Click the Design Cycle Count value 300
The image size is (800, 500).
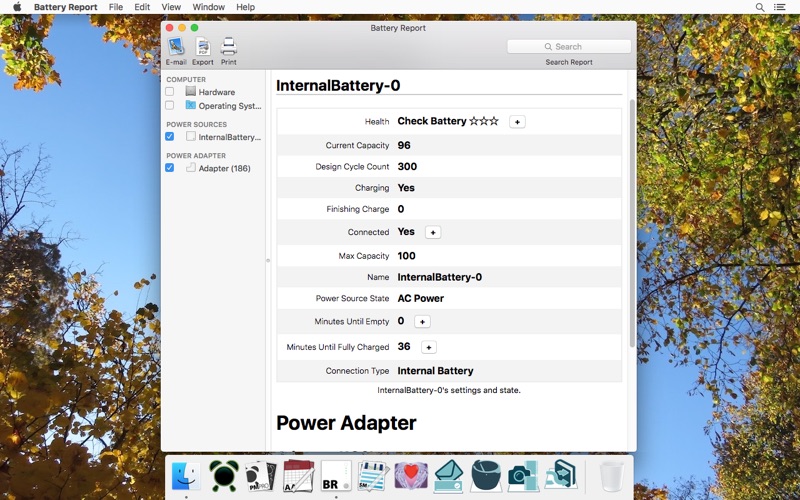tap(407, 167)
